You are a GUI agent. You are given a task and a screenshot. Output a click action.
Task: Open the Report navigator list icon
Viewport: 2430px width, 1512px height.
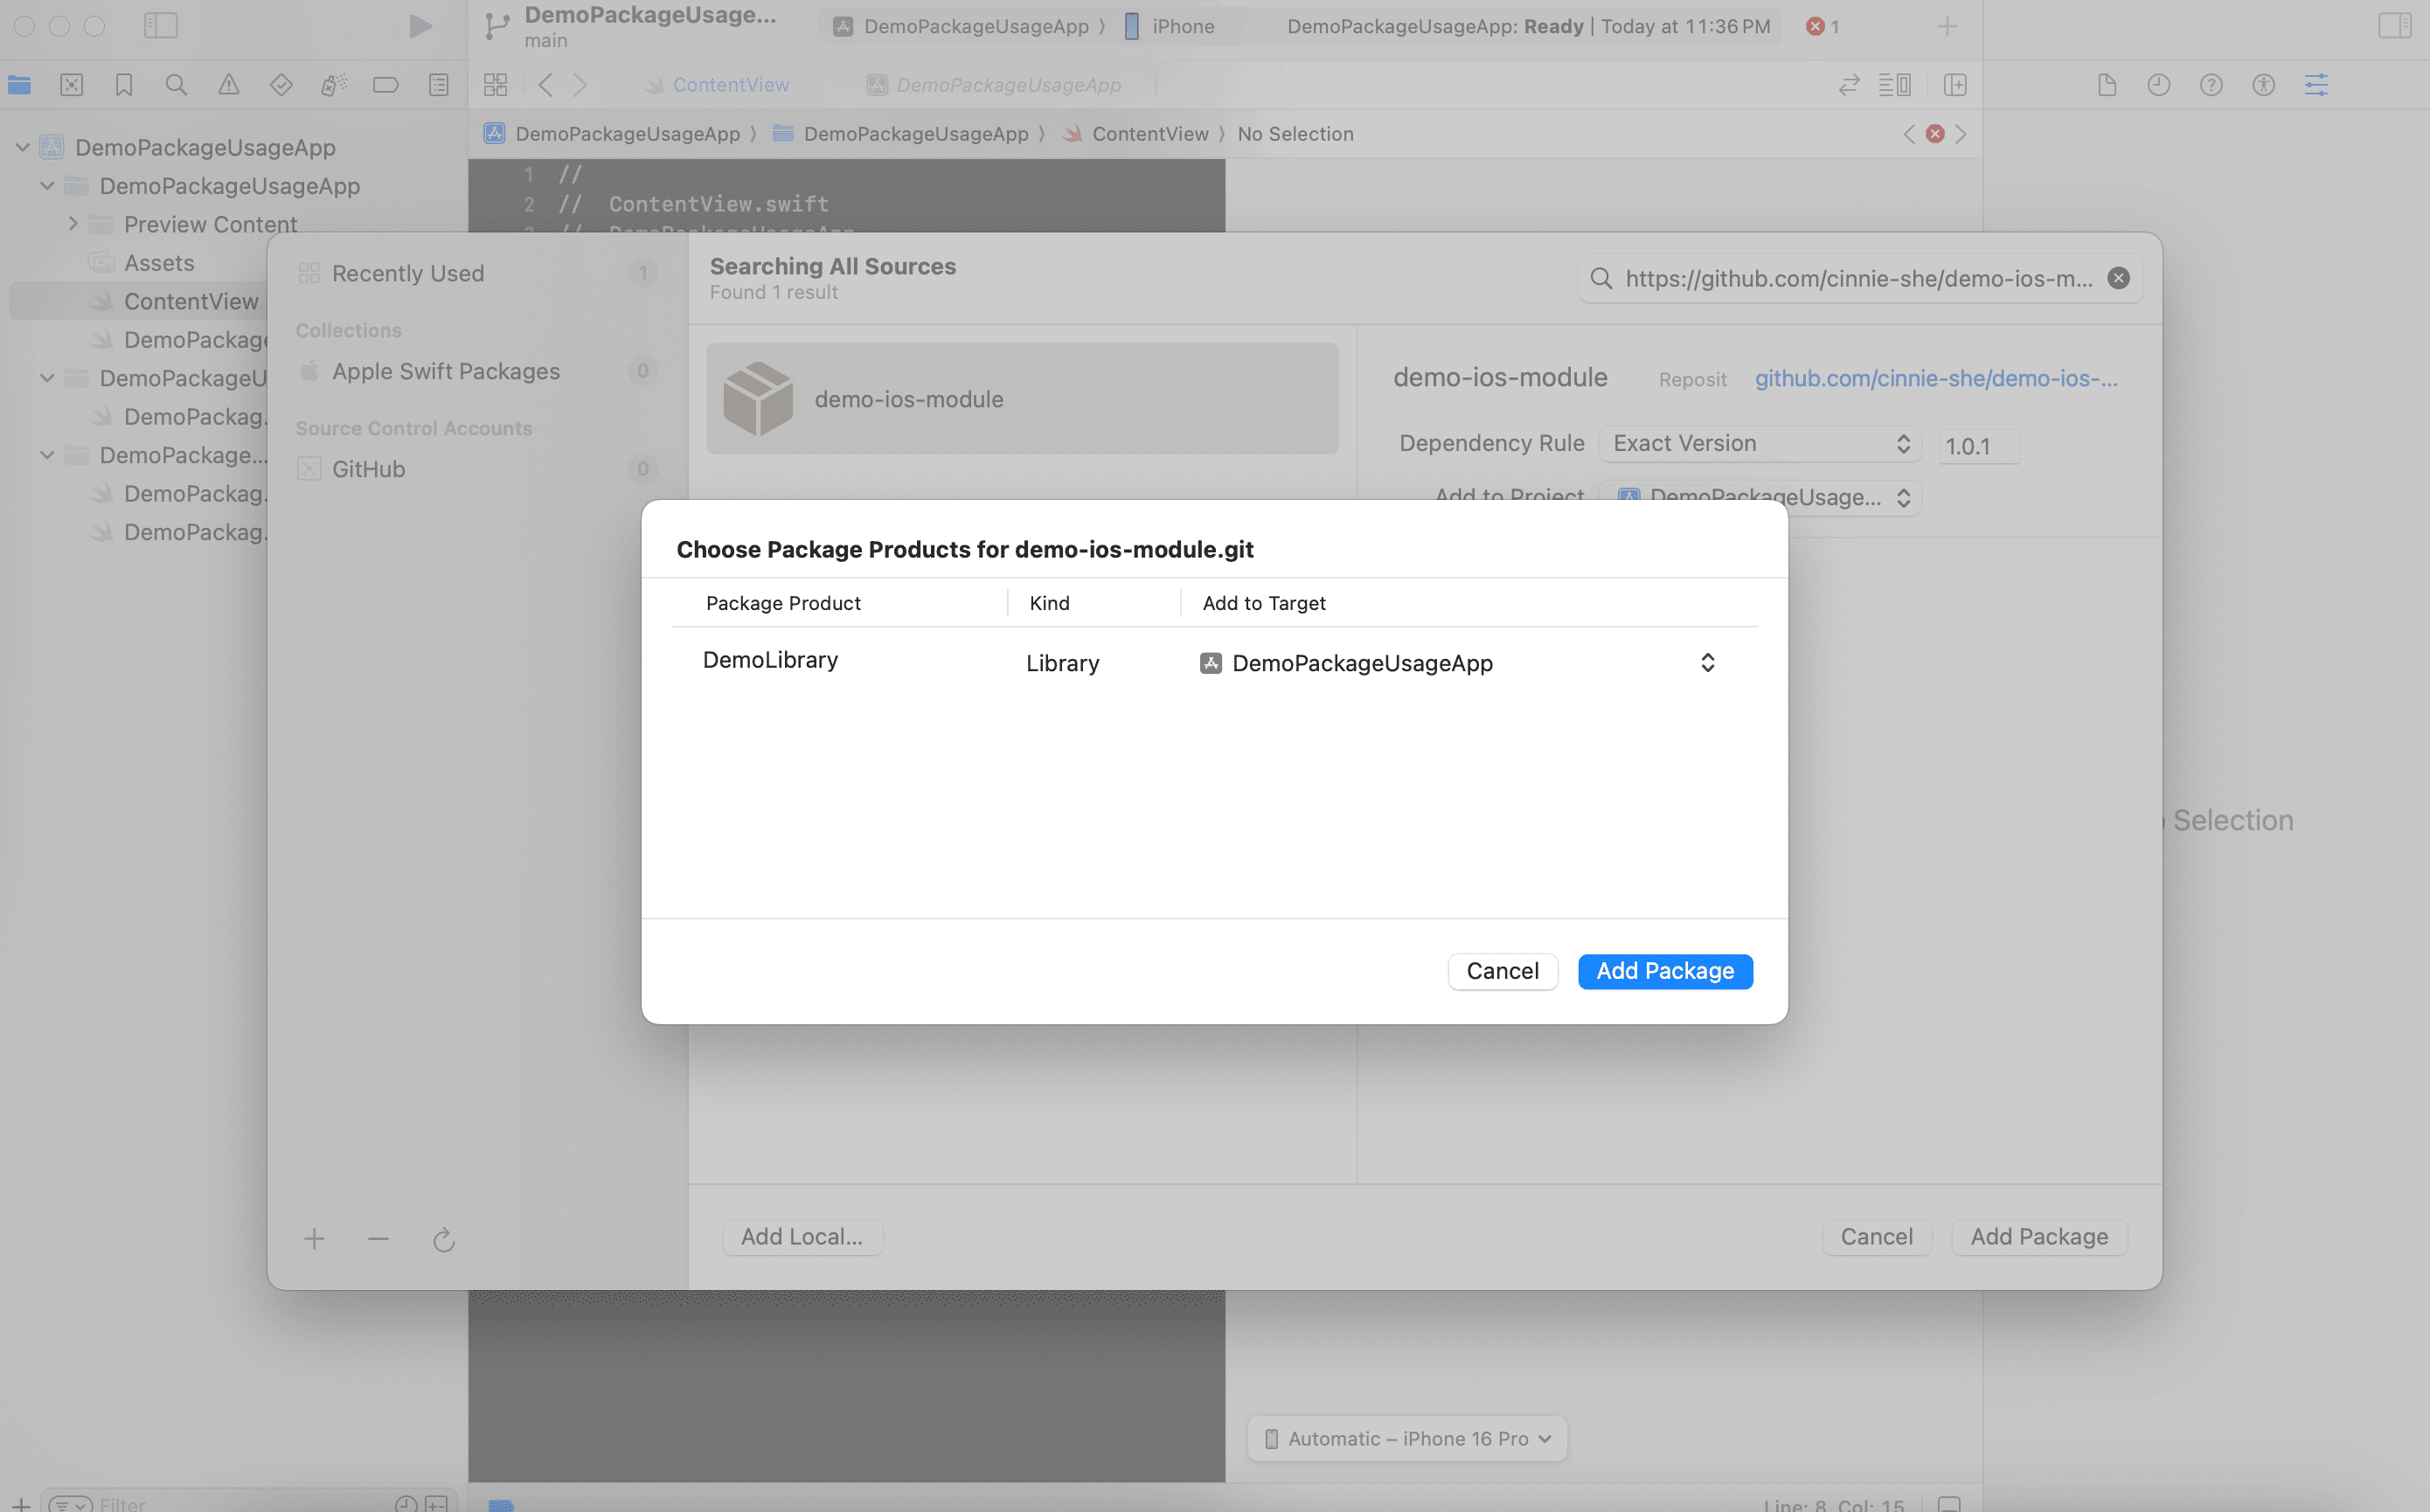(x=438, y=85)
